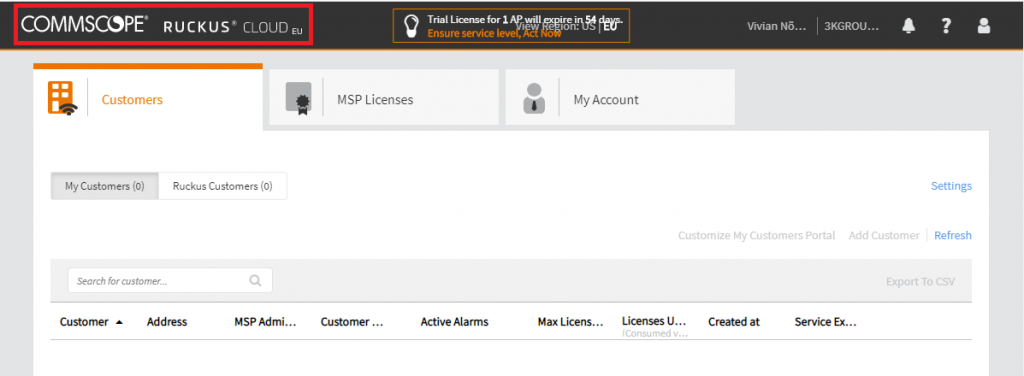
Task: Click the Customers building wifi icon
Action: point(62,99)
